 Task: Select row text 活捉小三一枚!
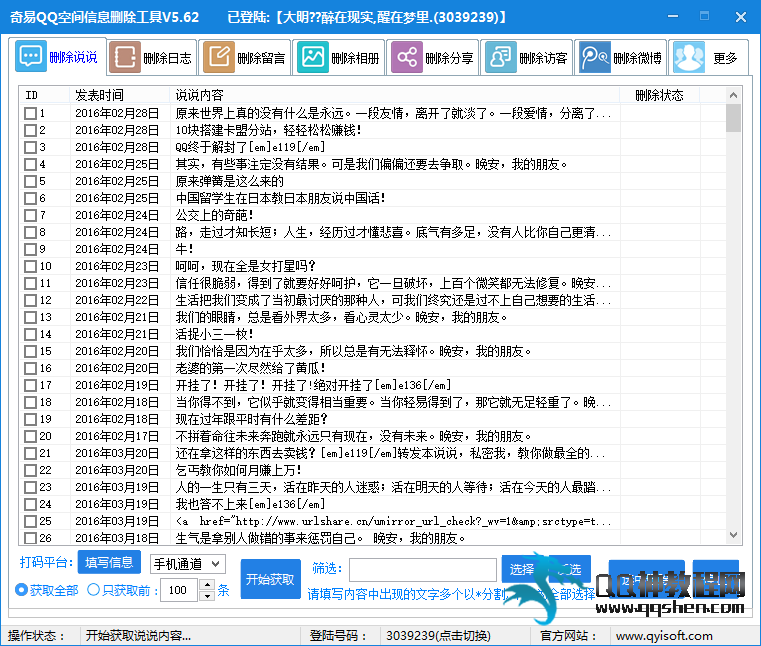coord(215,334)
